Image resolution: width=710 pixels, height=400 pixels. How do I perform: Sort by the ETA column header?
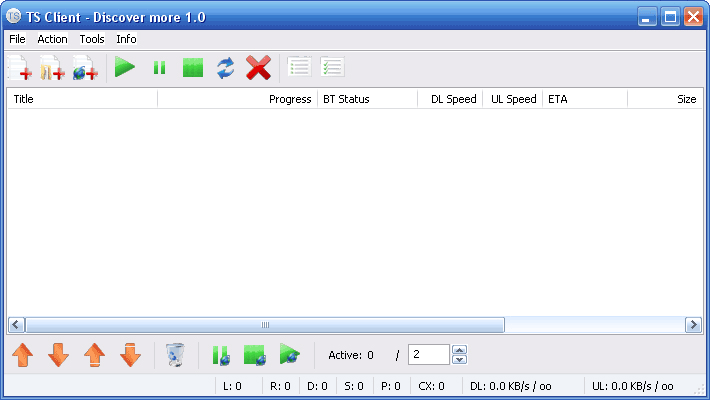coord(585,99)
